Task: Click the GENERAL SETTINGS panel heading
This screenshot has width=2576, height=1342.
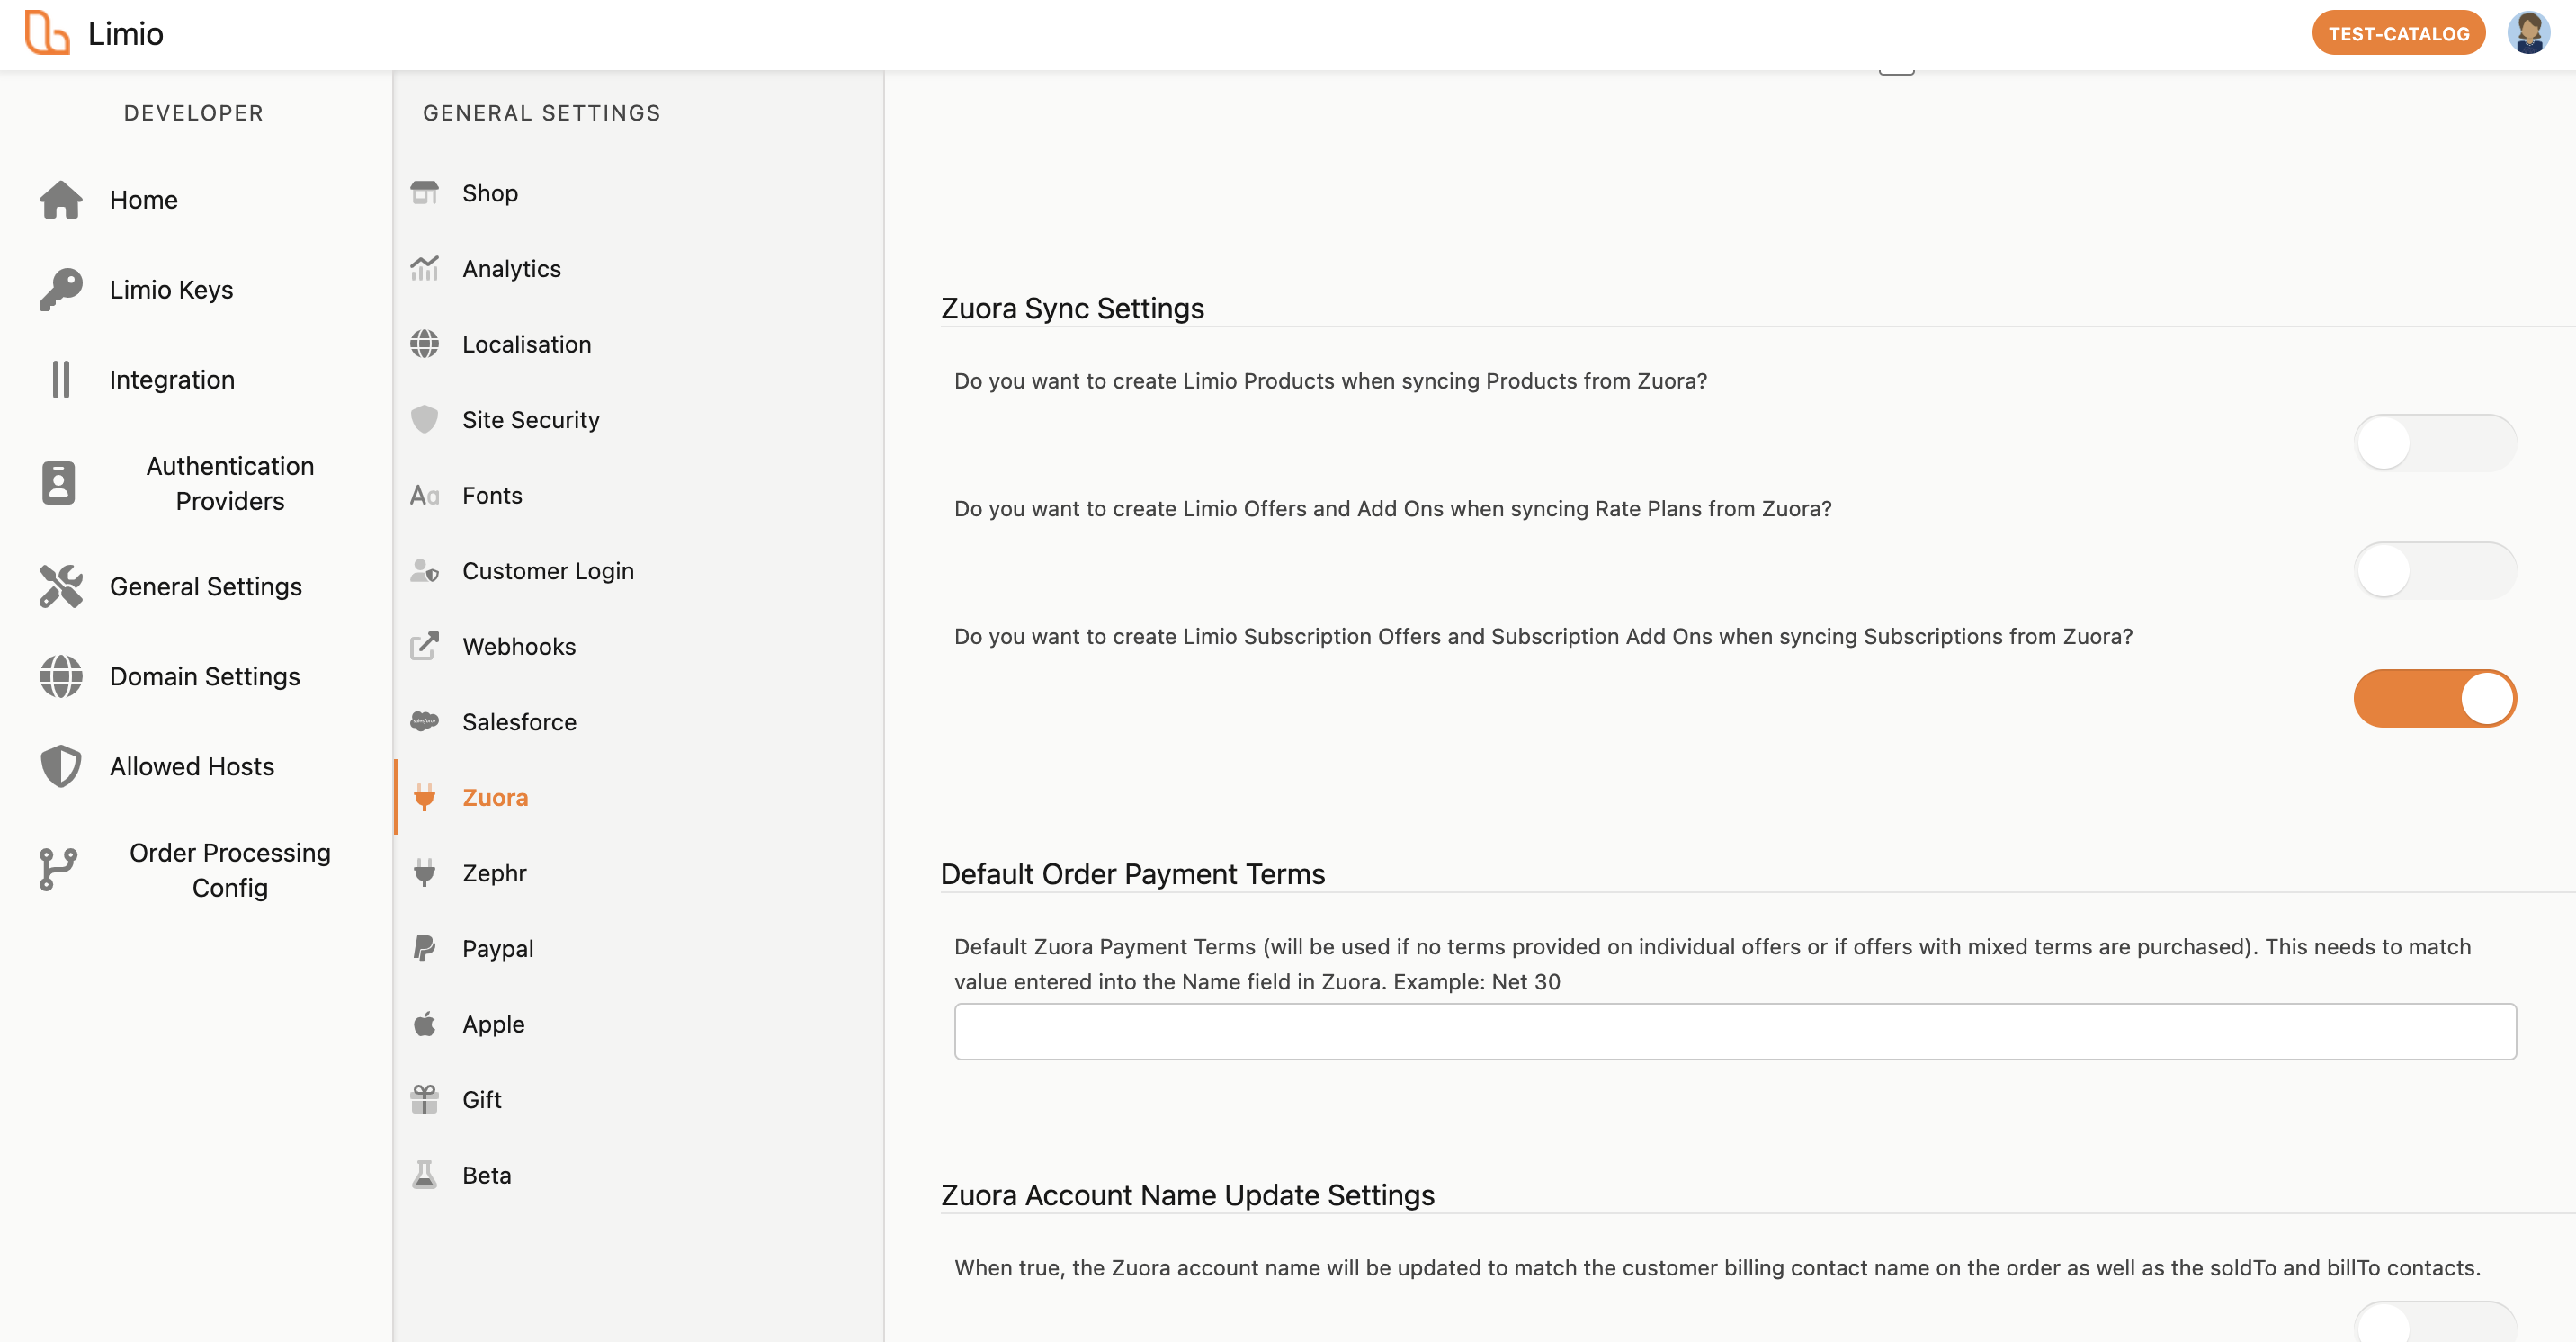Action: pos(542,113)
